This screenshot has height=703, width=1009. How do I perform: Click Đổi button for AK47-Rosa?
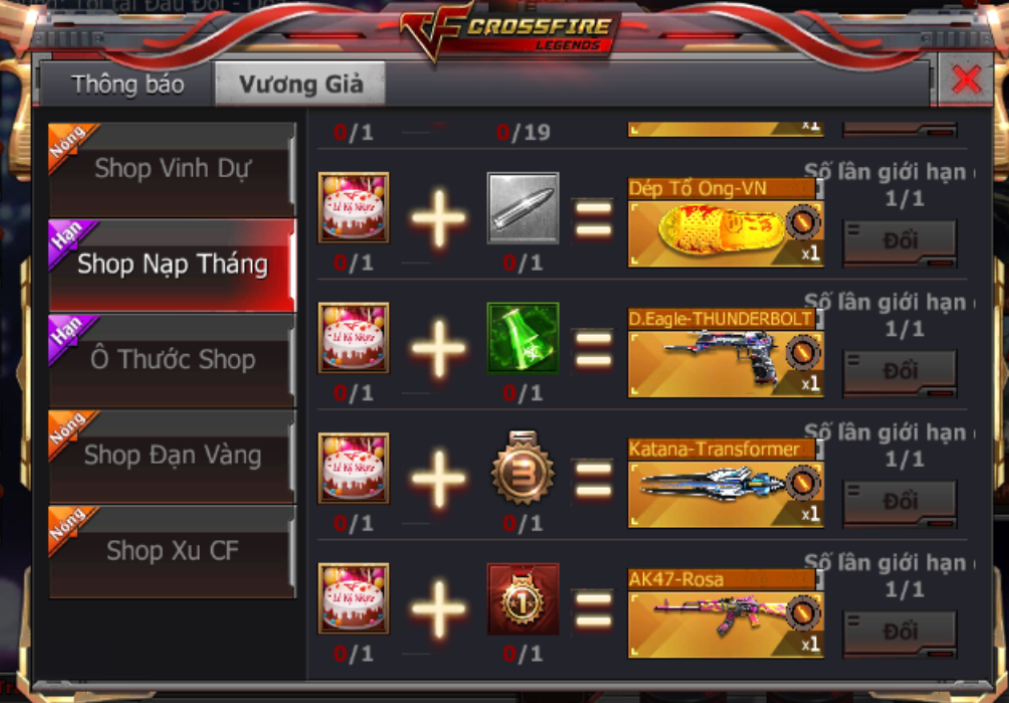tap(900, 633)
